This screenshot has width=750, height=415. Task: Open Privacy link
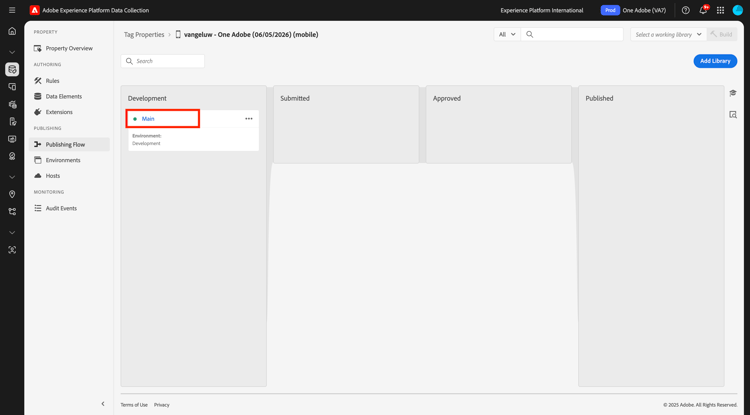(x=162, y=405)
